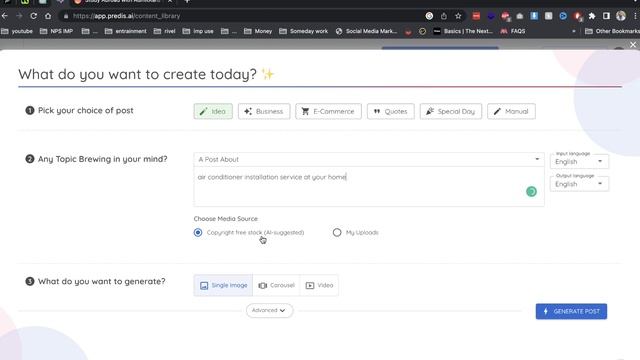
Task: Click the red extension icon
Action: click(476, 16)
